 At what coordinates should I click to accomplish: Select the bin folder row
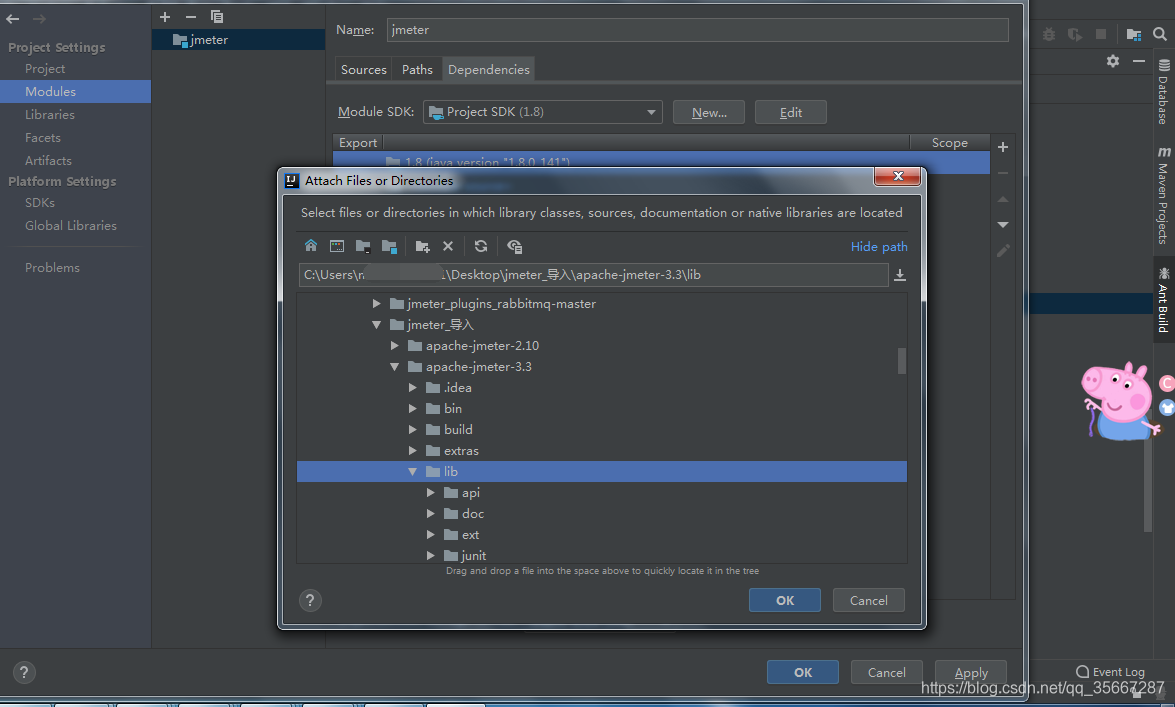602,409
